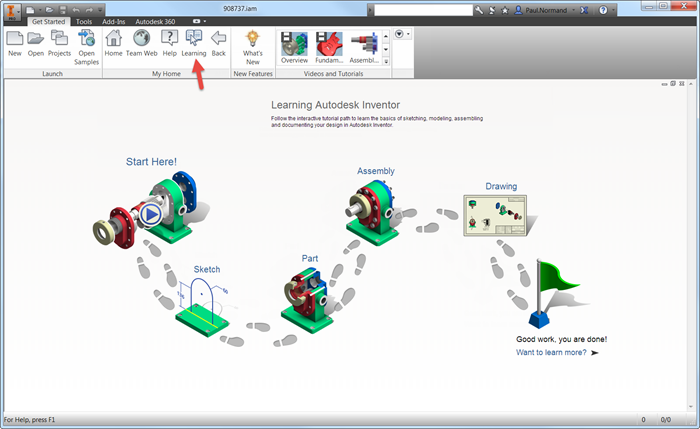
Task: Open the New file dropdown arrow in title bar
Action: [x=39, y=10]
